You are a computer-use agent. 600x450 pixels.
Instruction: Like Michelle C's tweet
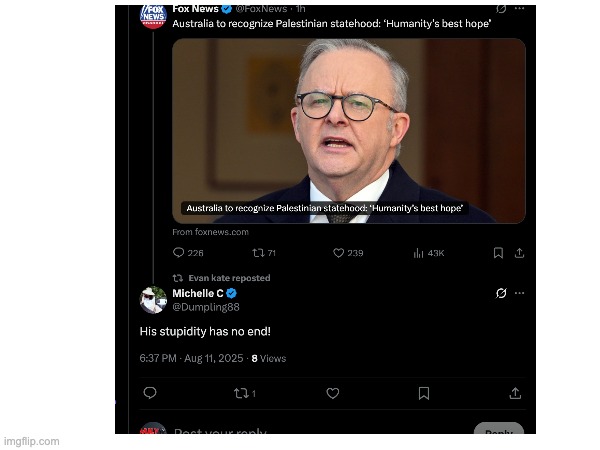[x=333, y=393]
